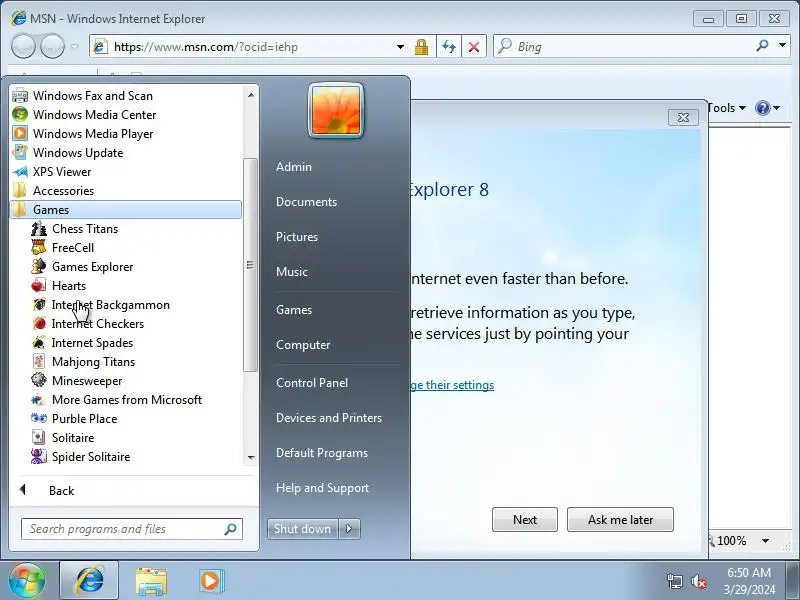Open Windows Update icon
Screen dimensions: 800x600
point(20,153)
